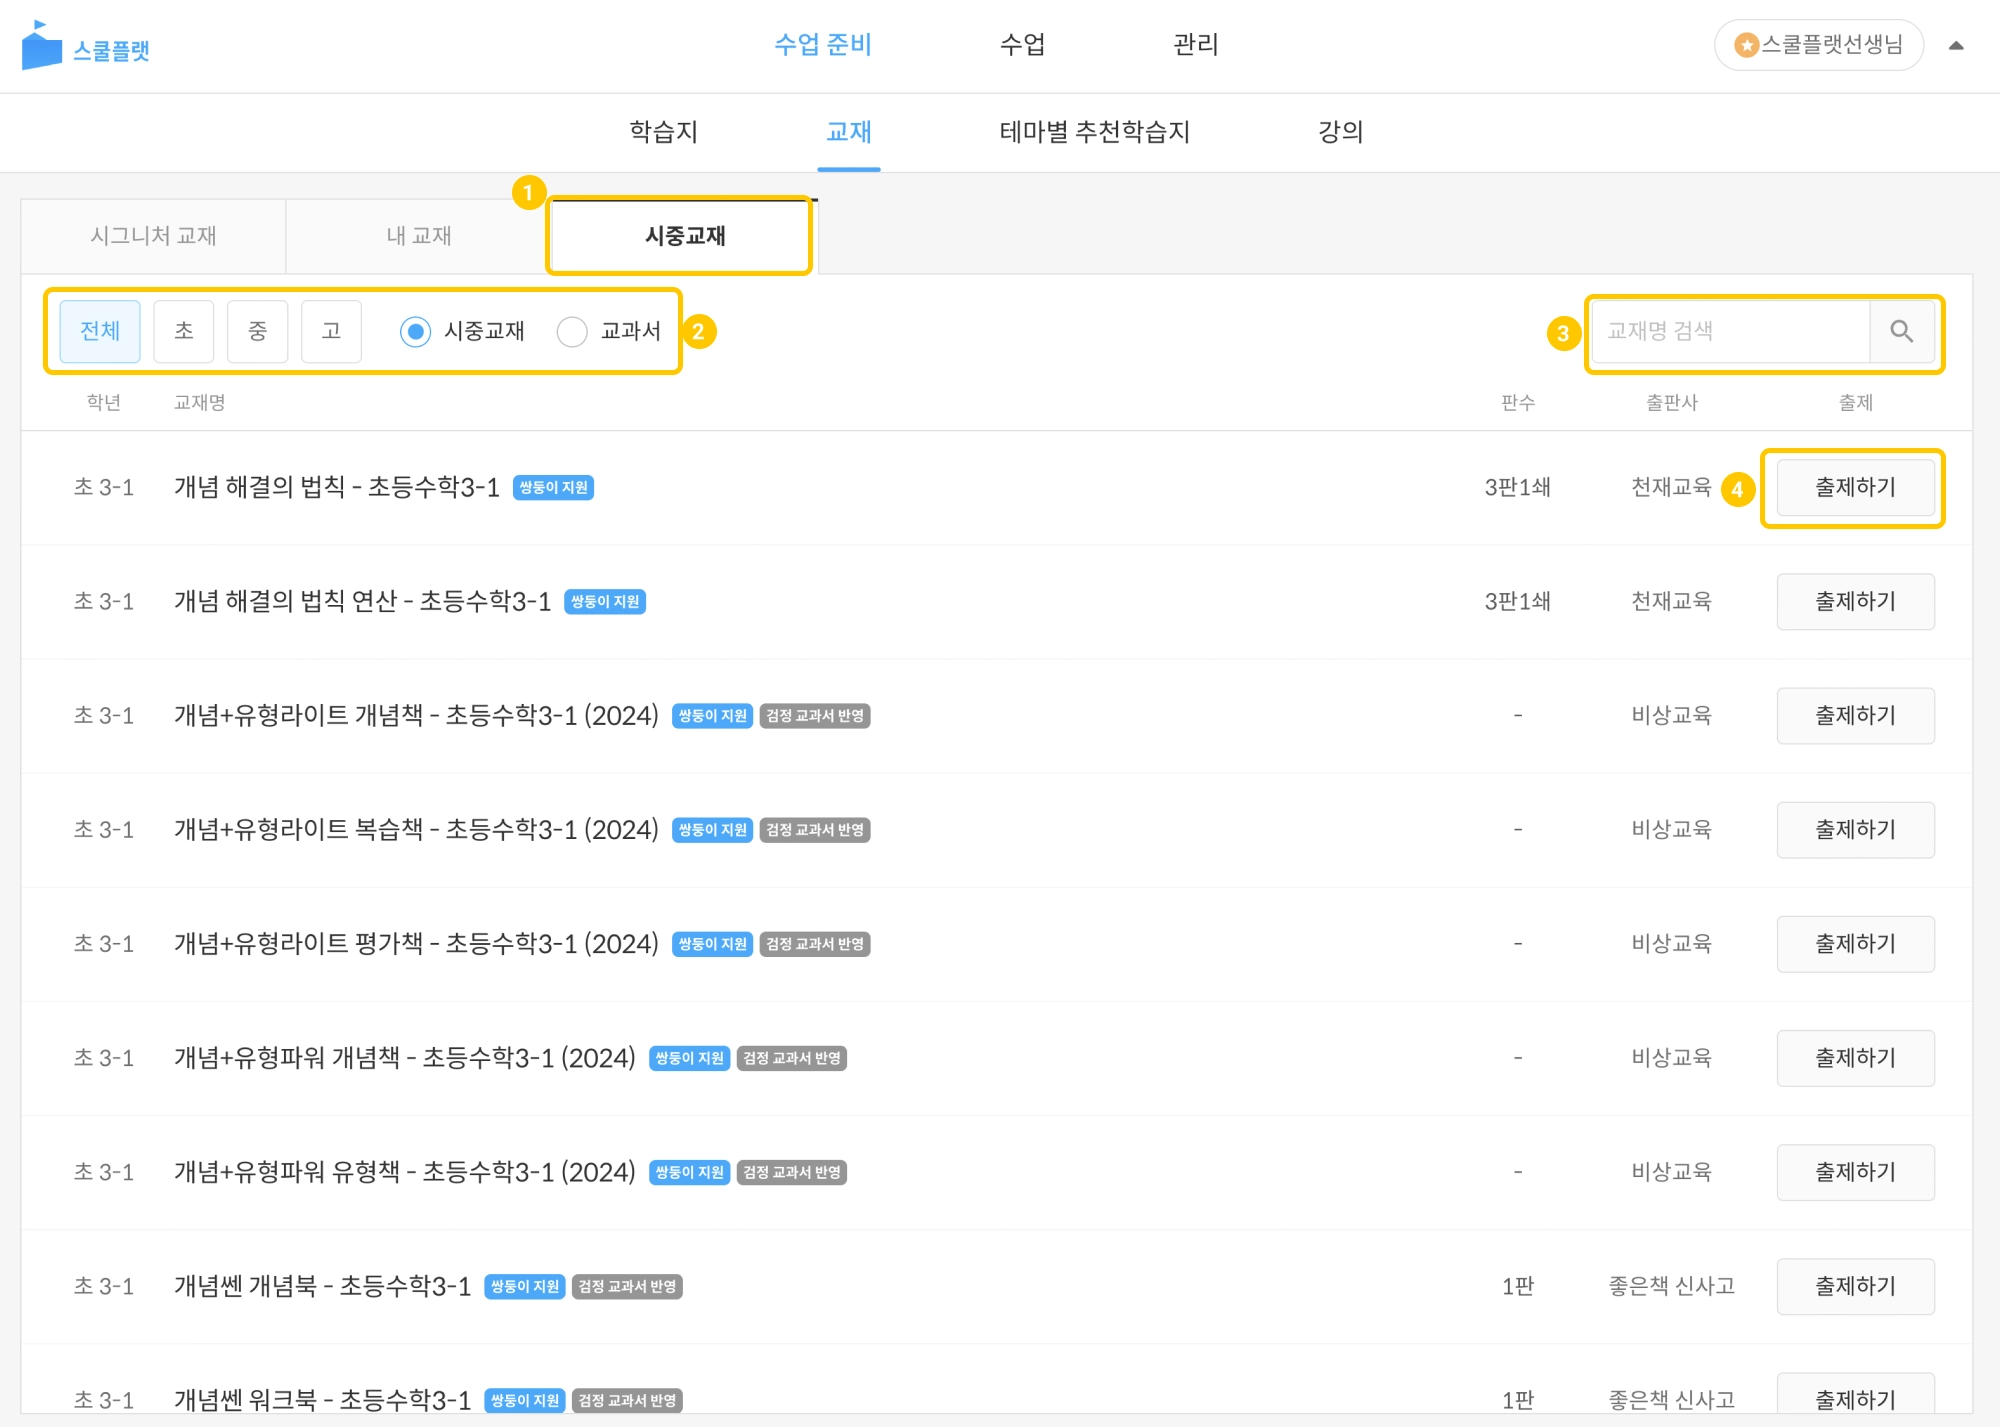2000x1427 pixels.
Task: Filter by 고 grade level
Action: point(331,332)
